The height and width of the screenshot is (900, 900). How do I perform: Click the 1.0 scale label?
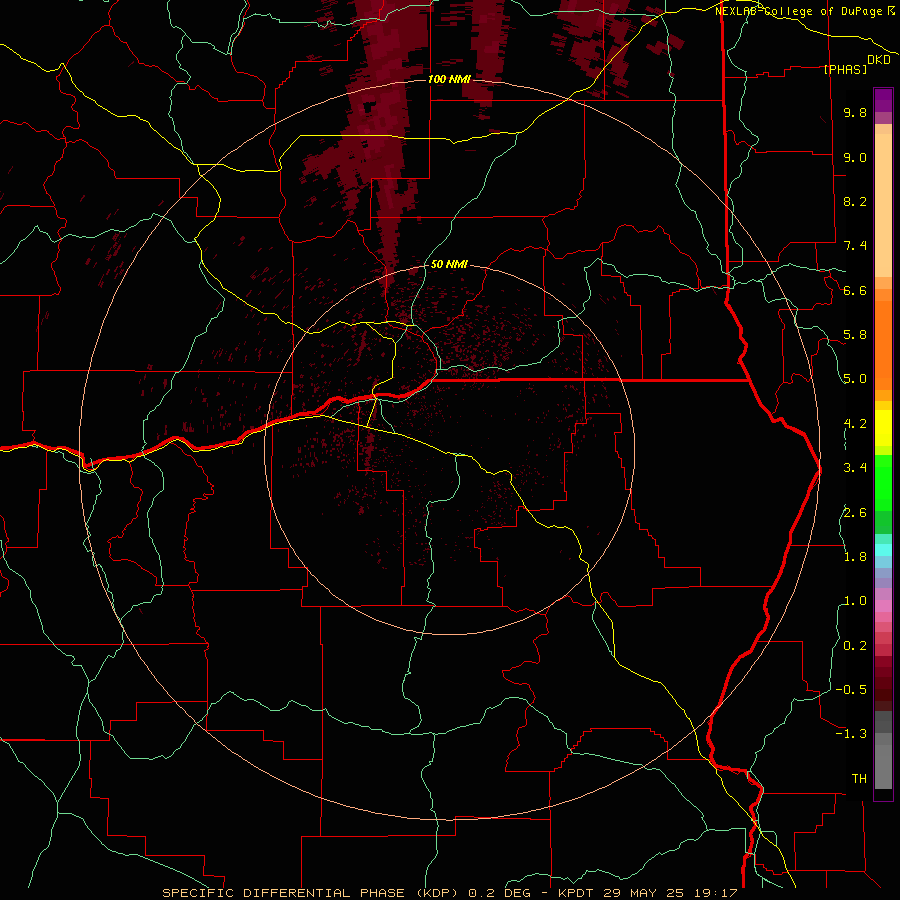tap(855, 601)
